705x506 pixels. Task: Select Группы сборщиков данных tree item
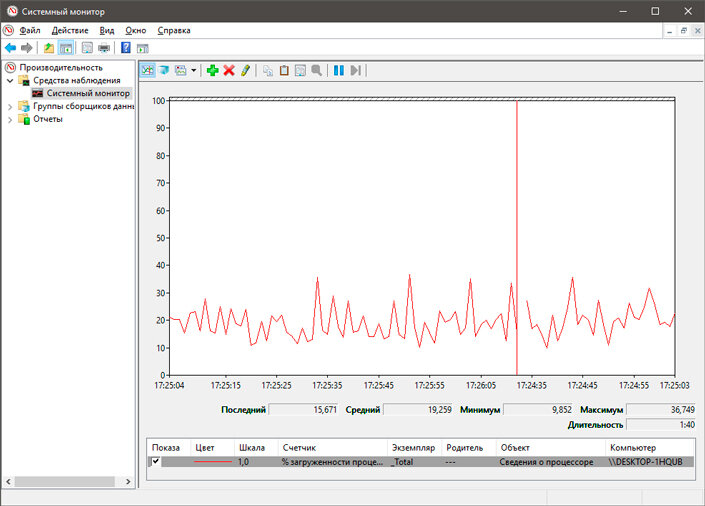tap(83, 107)
